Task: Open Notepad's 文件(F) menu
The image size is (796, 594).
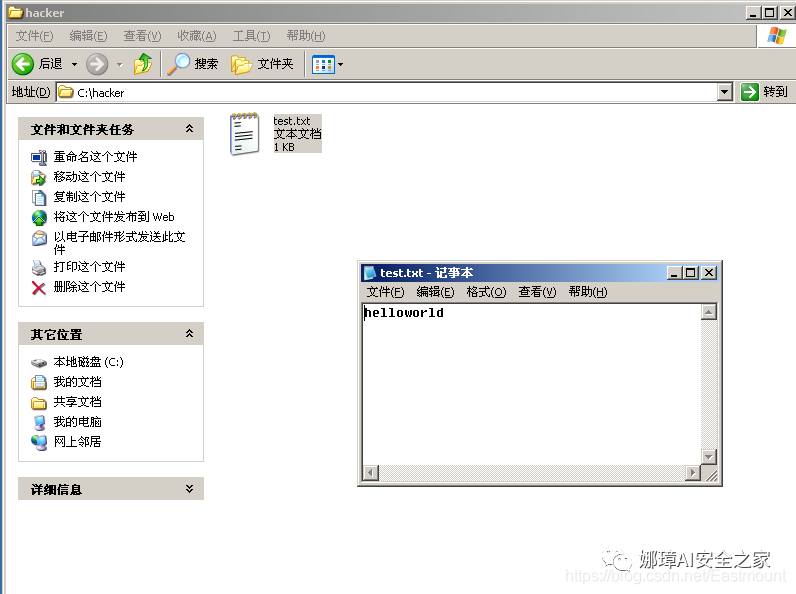Action: [x=385, y=292]
